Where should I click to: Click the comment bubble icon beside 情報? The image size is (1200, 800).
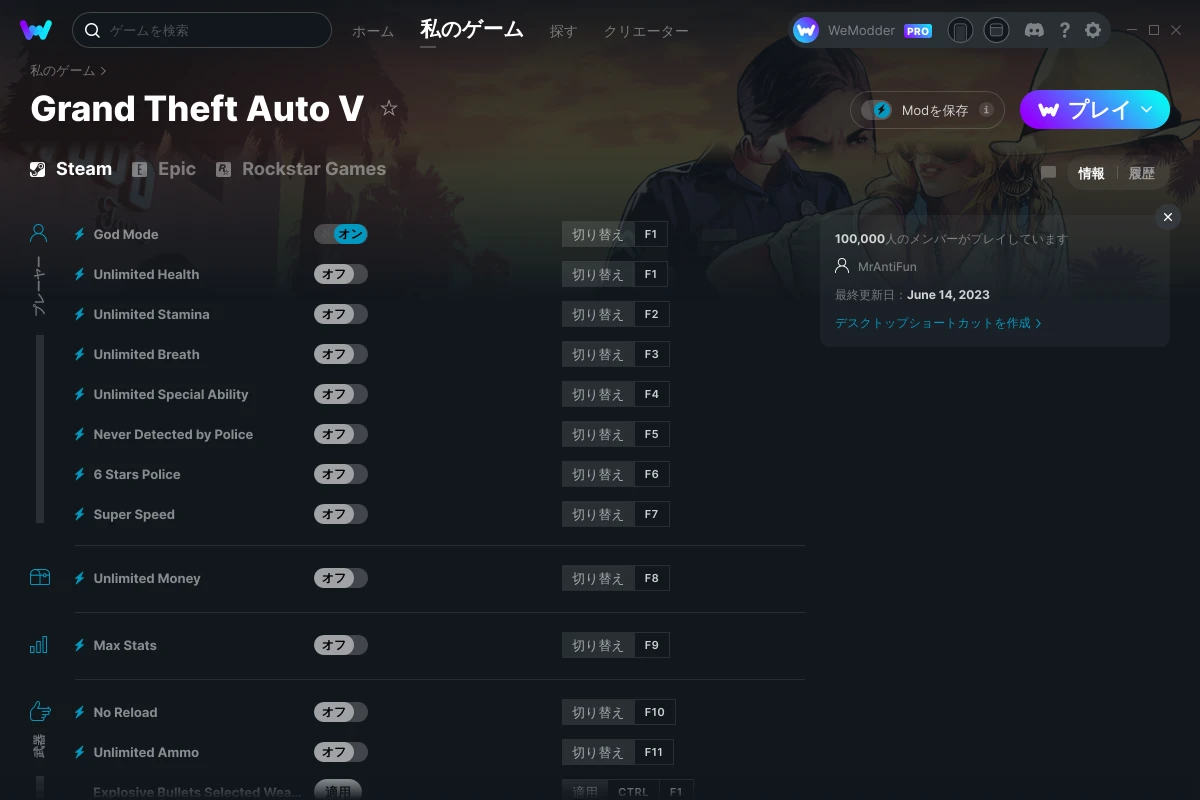coord(1048,173)
